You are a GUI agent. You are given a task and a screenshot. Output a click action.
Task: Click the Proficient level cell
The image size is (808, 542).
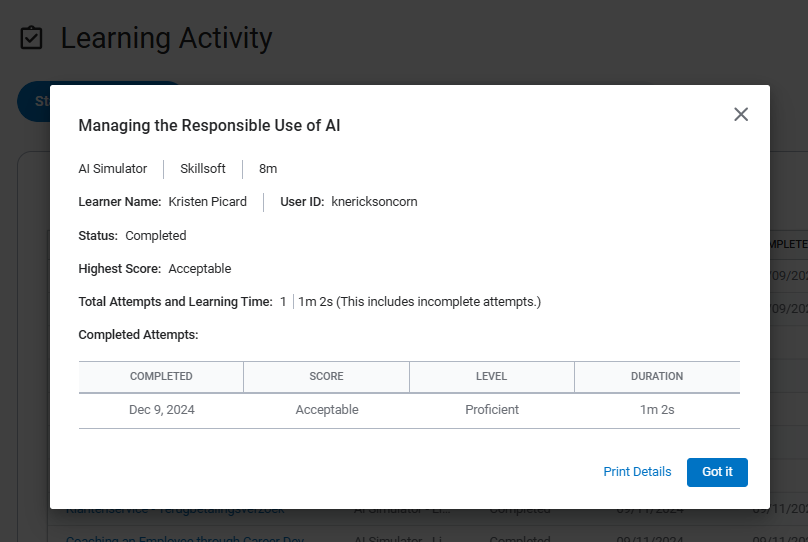491,410
